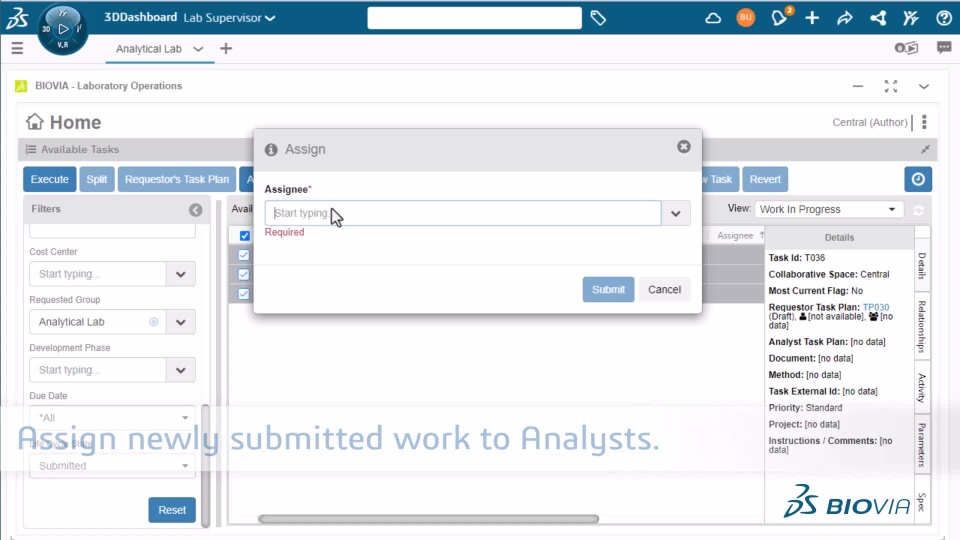Open the Submitted state dropdown
Viewport: 960px width, 540px height.
(112, 466)
